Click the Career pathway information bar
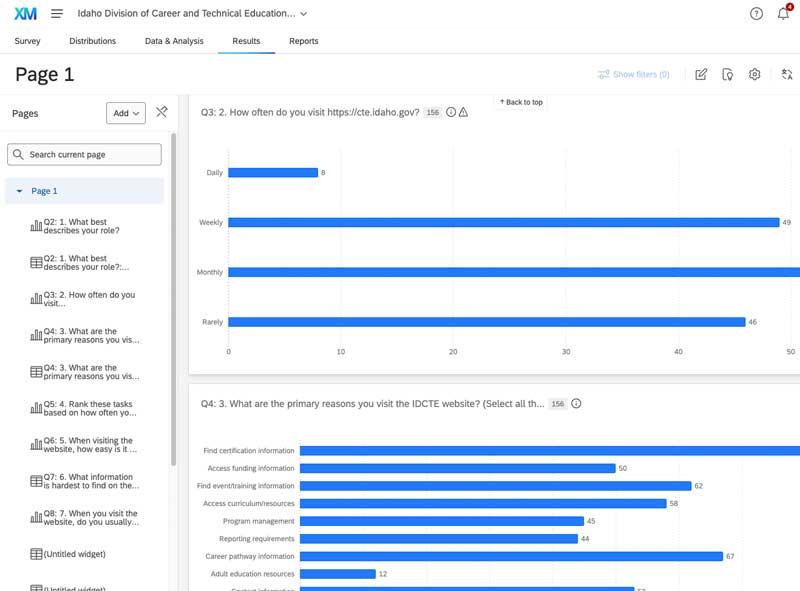Image resolution: width=800 pixels, height=591 pixels. point(511,556)
